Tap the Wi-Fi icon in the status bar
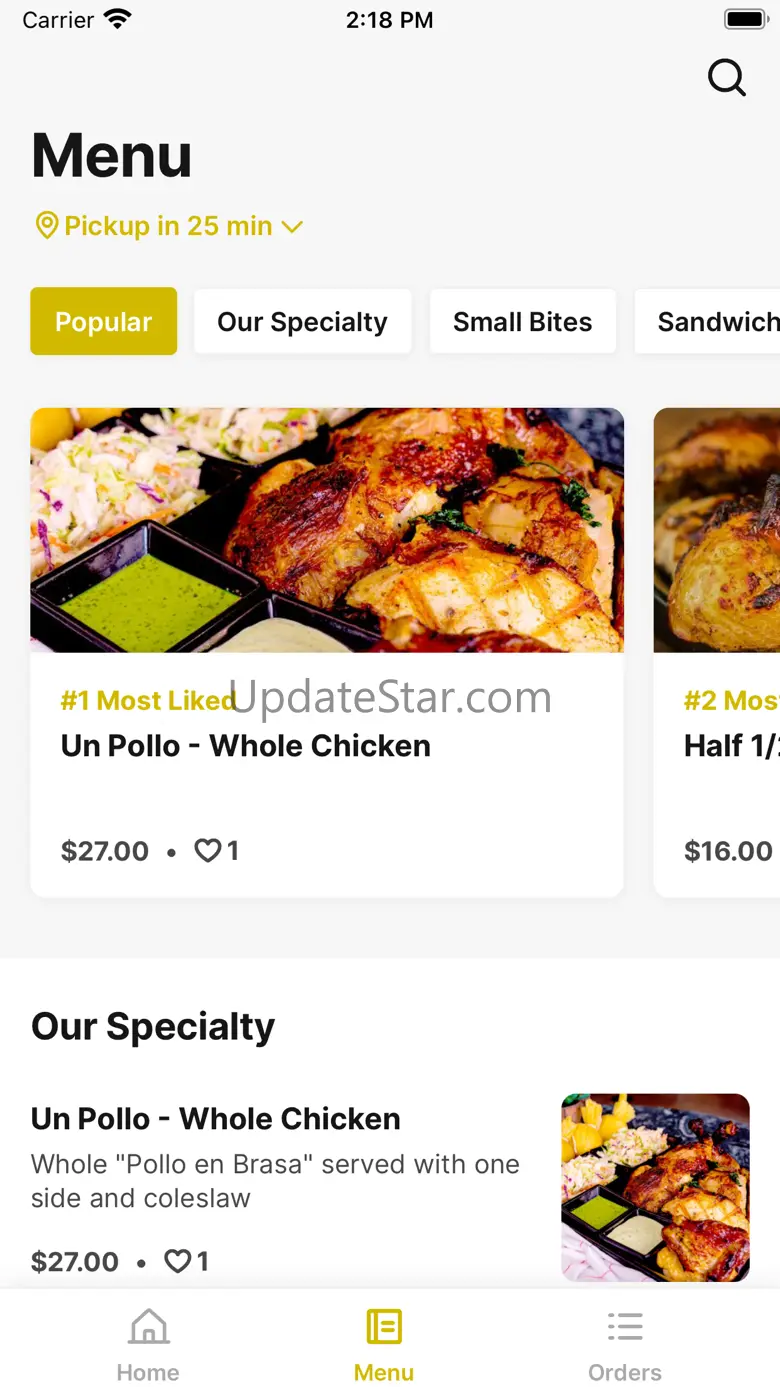The height and width of the screenshot is (1387, 780). point(118,19)
